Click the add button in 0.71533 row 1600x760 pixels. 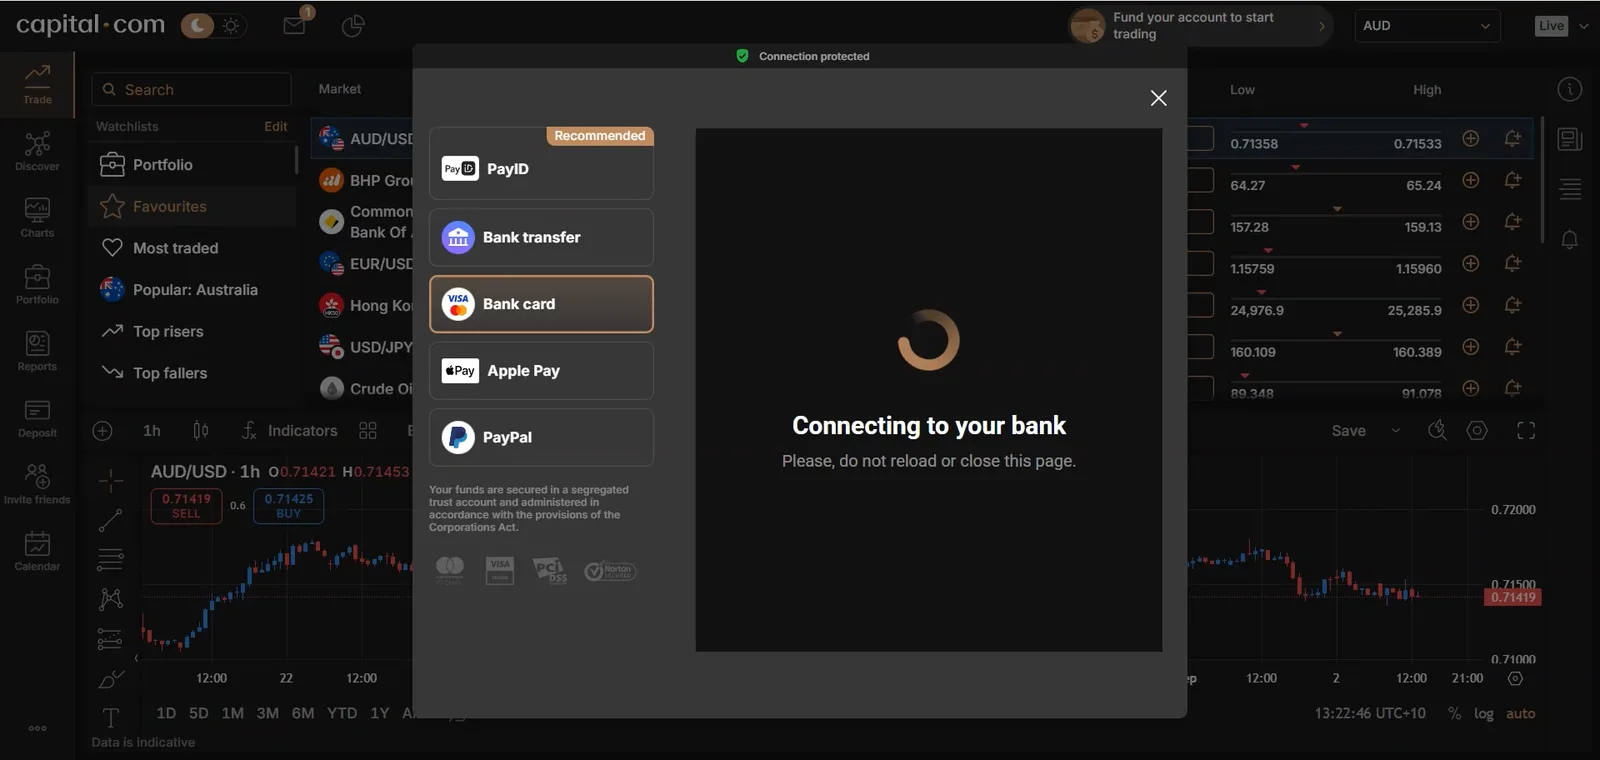tap(1471, 139)
